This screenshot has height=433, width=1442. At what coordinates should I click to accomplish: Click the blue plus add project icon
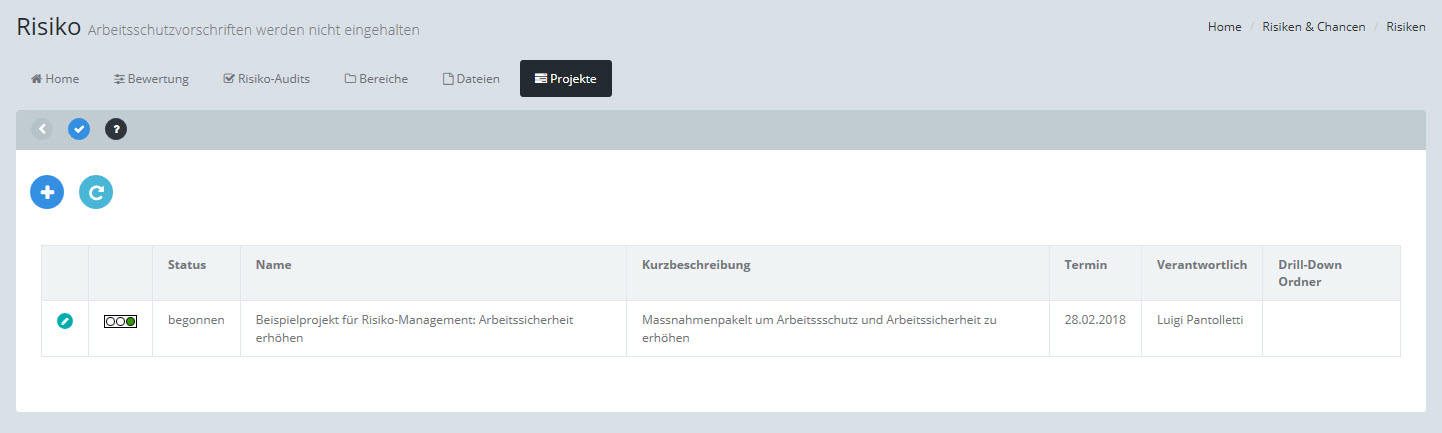47,192
